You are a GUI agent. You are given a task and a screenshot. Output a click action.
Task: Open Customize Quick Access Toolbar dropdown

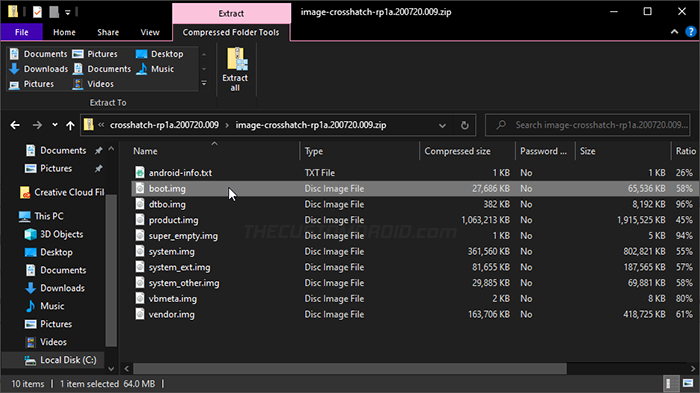click(x=68, y=13)
